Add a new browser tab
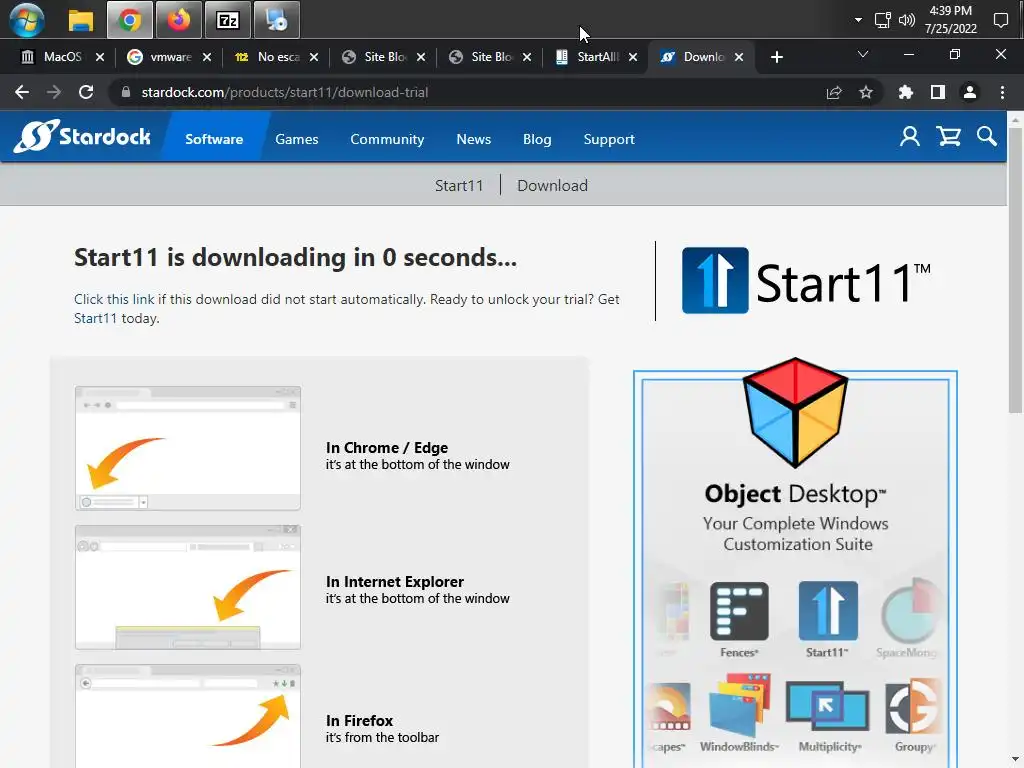The image size is (1024, 768). click(776, 57)
